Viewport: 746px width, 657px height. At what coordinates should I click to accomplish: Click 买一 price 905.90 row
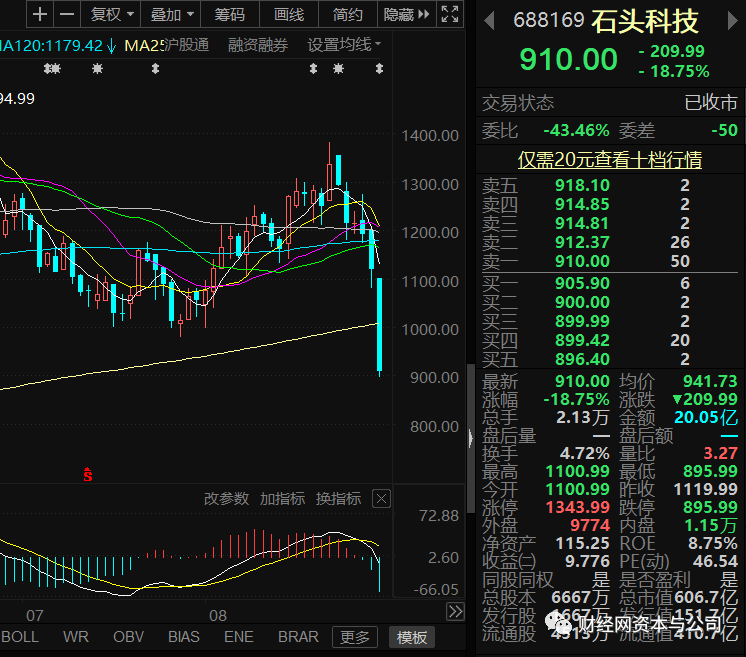609,283
